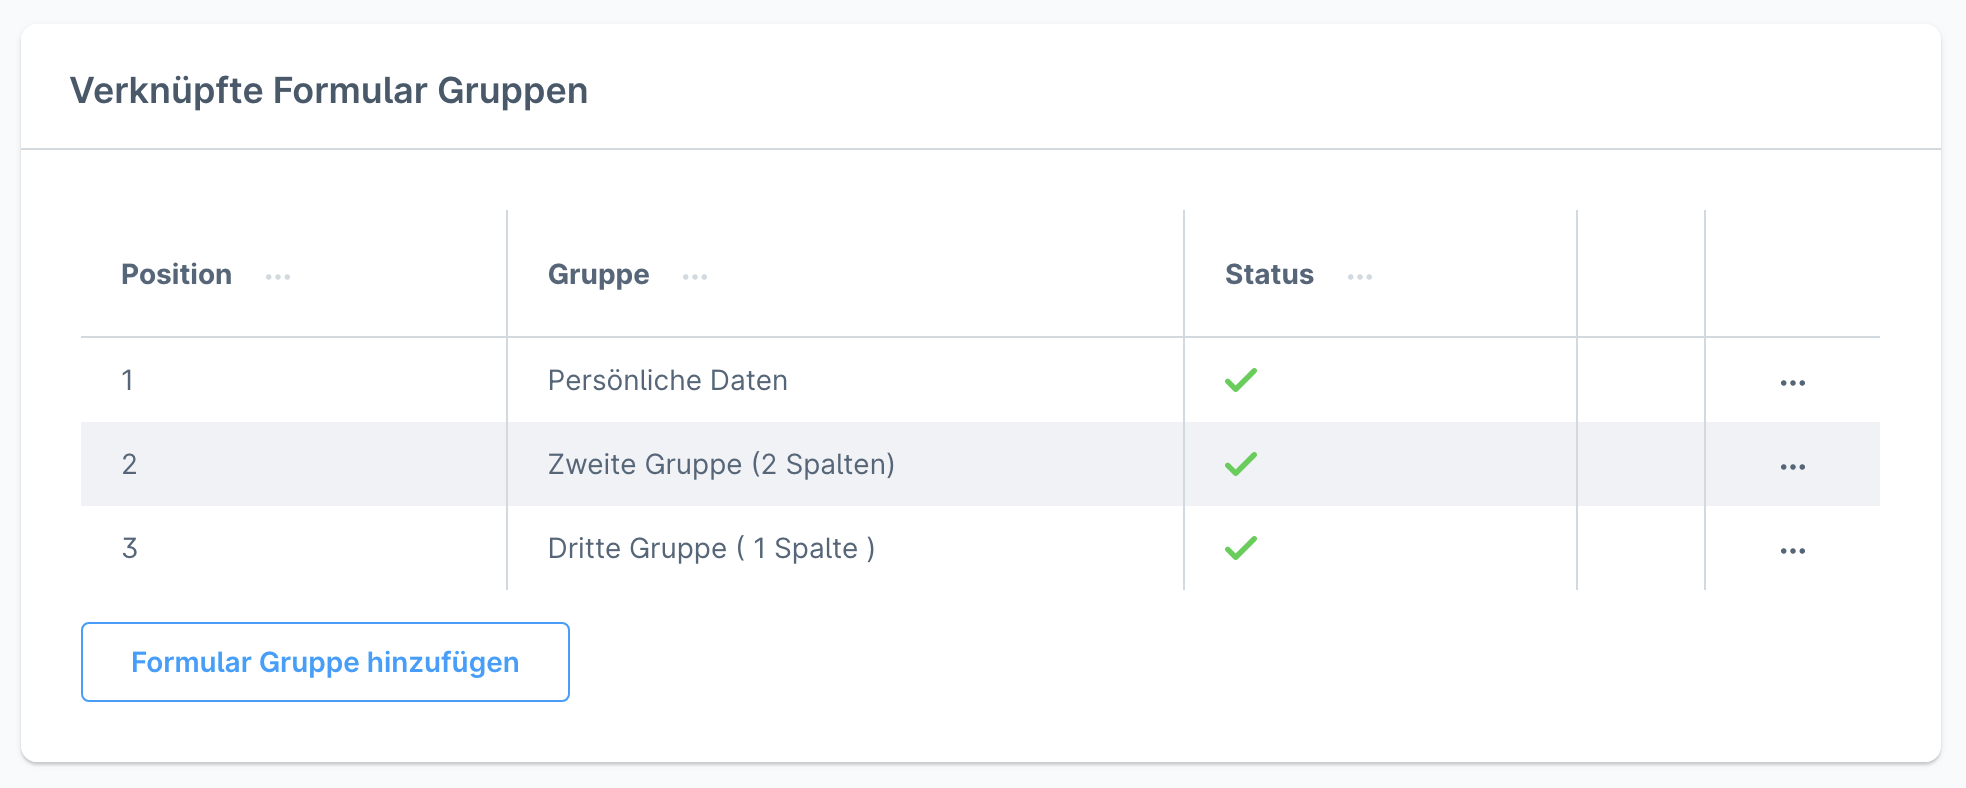Click position number 1 in the first row
Viewport: 1966px width, 788px height.
128,381
